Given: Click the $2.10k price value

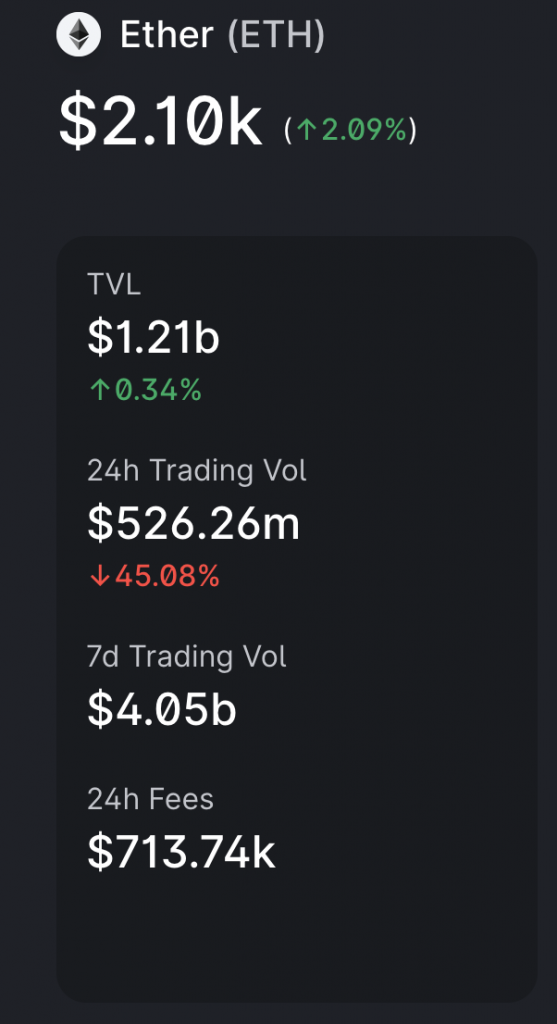Looking at the screenshot, I should coord(161,121).
